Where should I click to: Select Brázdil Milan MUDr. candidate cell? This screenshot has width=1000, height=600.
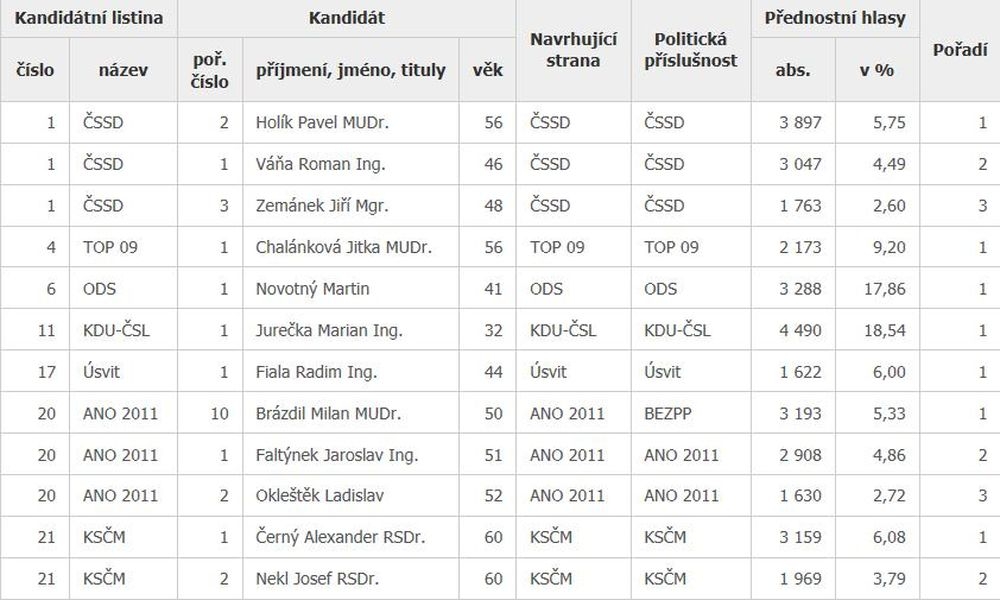(350, 413)
